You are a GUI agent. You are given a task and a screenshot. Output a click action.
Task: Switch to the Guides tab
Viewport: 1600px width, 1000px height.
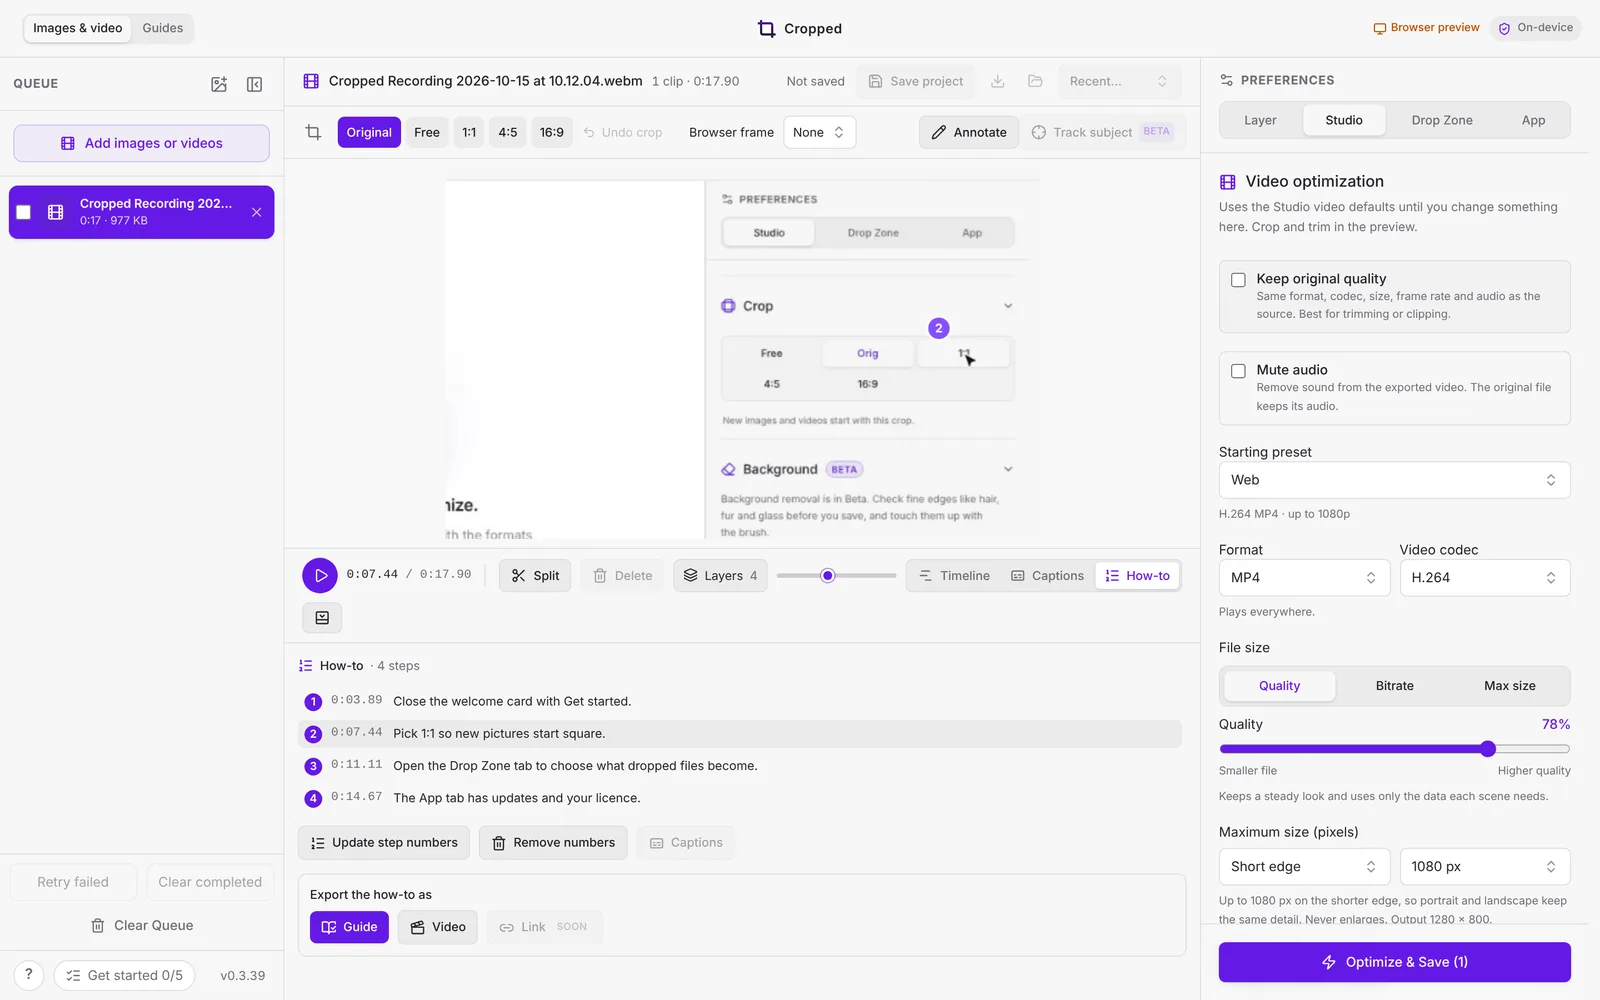(162, 28)
